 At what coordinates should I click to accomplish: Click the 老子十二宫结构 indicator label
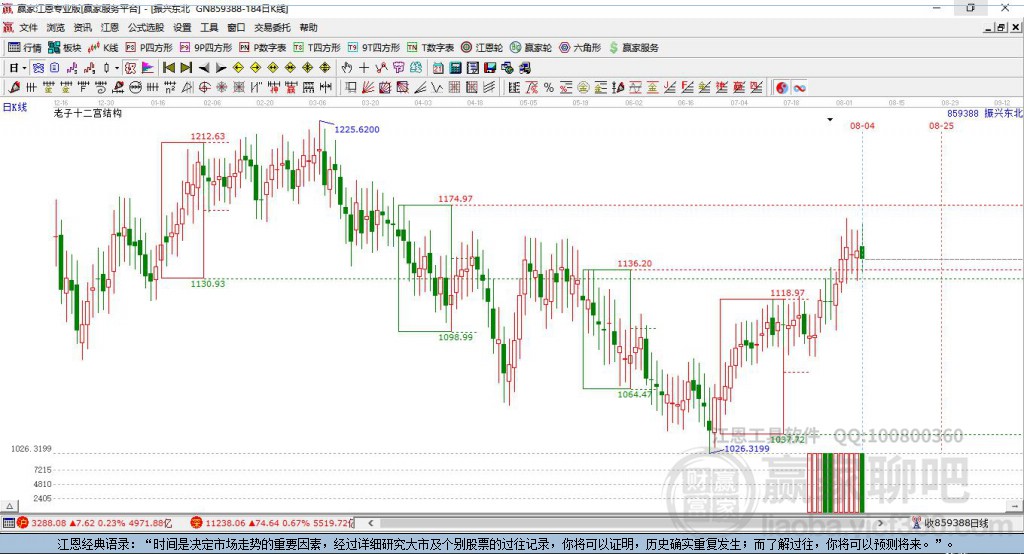click(88, 113)
